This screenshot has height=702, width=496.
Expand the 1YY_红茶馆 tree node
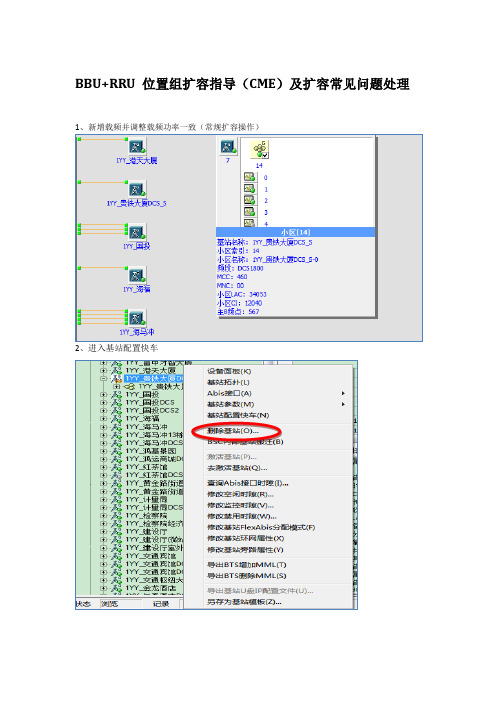point(103,467)
